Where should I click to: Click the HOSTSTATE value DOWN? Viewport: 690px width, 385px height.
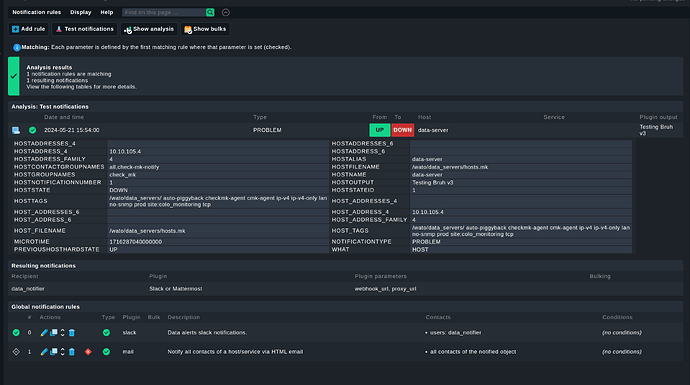(x=118, y=190)
